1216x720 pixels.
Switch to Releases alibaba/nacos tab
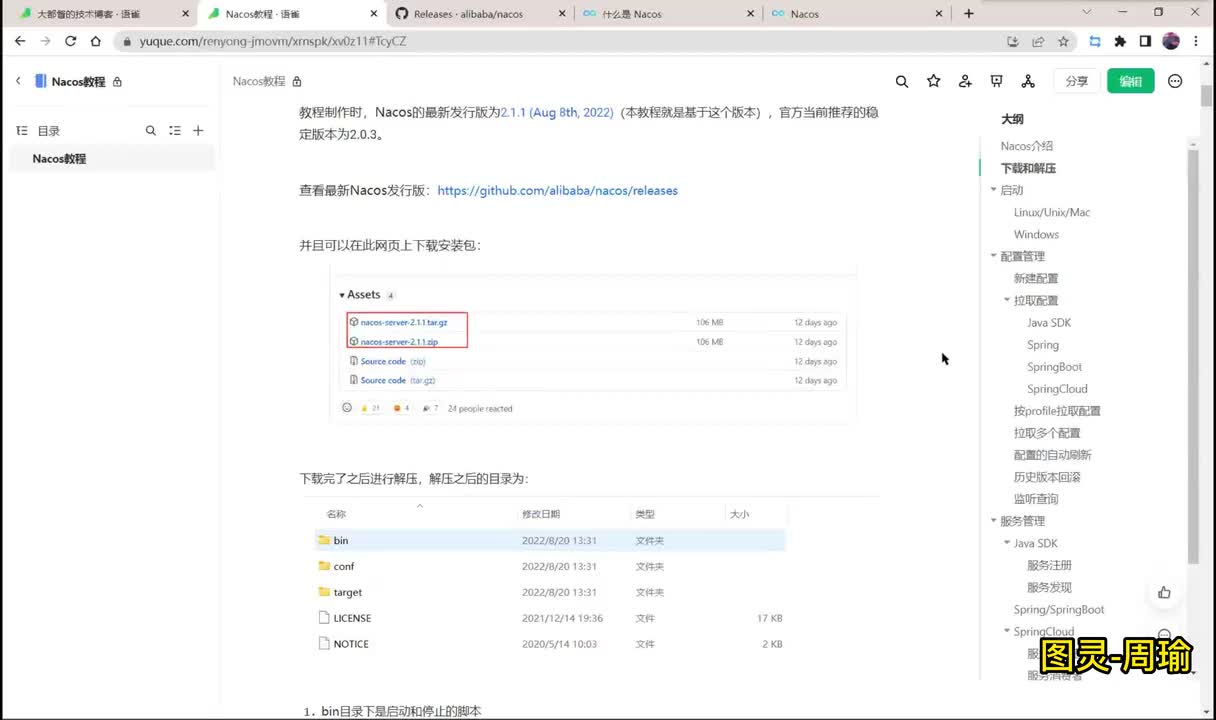click(x=479, y=14)
